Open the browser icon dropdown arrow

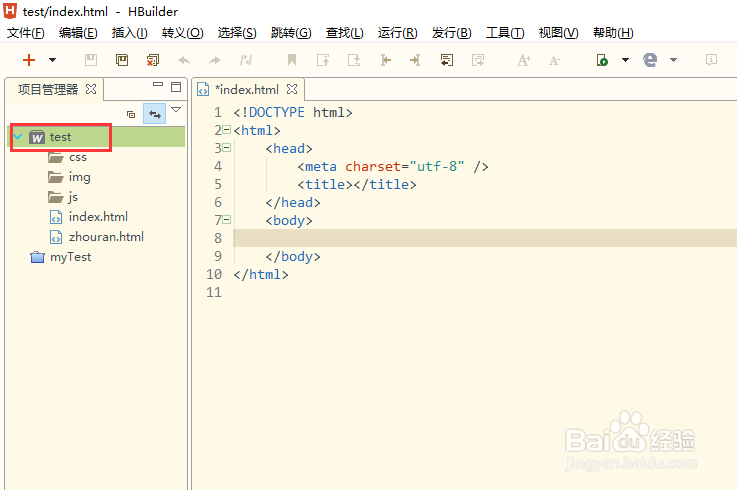click(x=674, y=60)
